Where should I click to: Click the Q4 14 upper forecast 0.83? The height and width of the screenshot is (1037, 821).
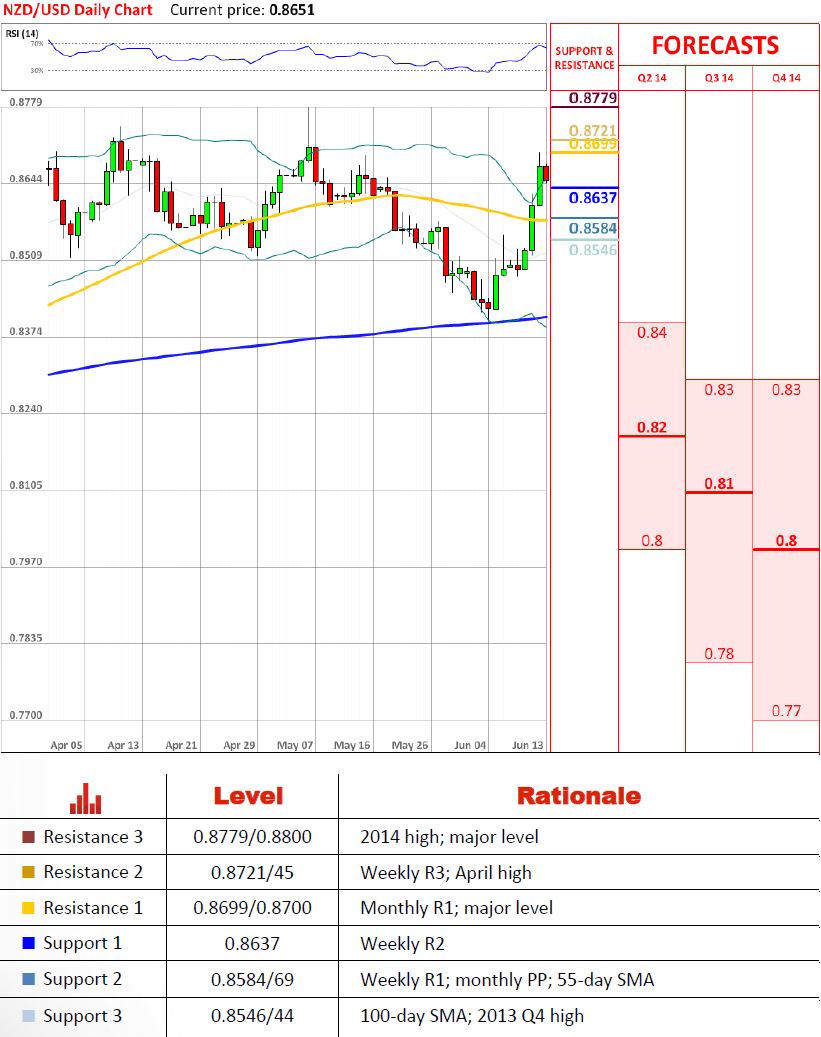tap(786, 390)
